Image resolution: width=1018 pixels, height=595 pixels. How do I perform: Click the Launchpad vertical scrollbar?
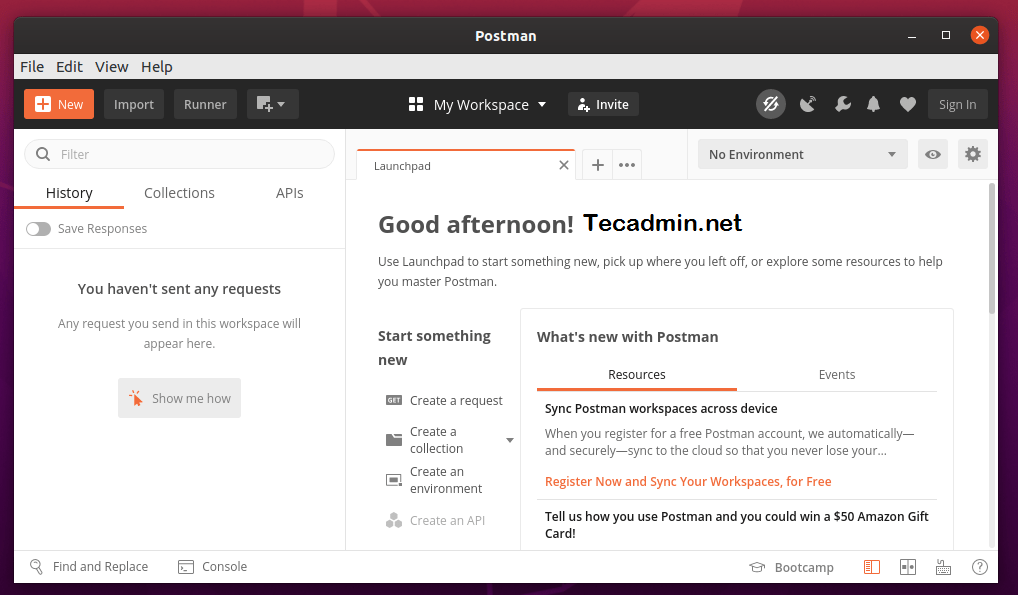(x=991, y=249)
